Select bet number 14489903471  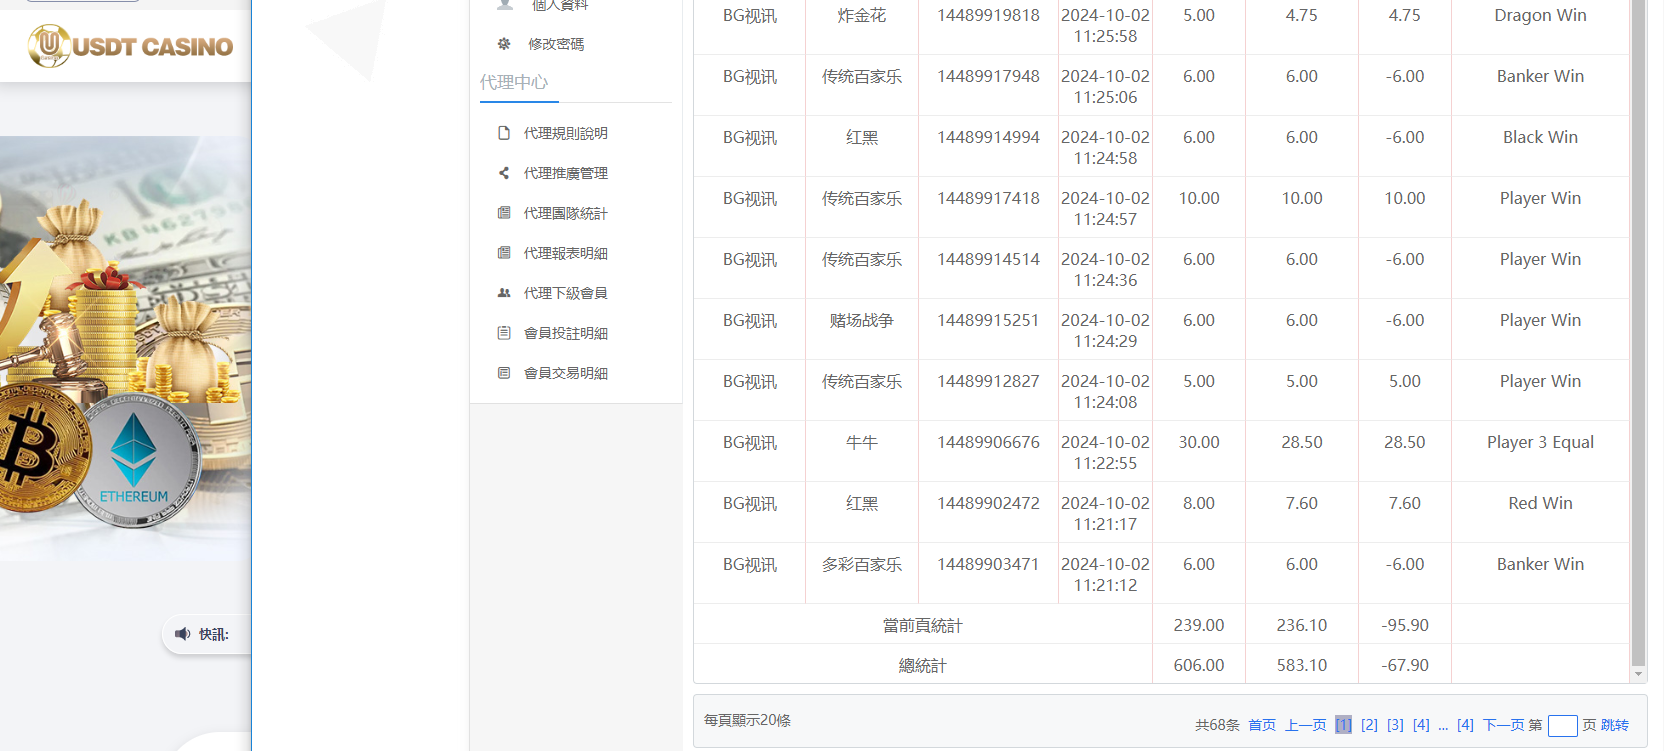click(x=988, y=564)
